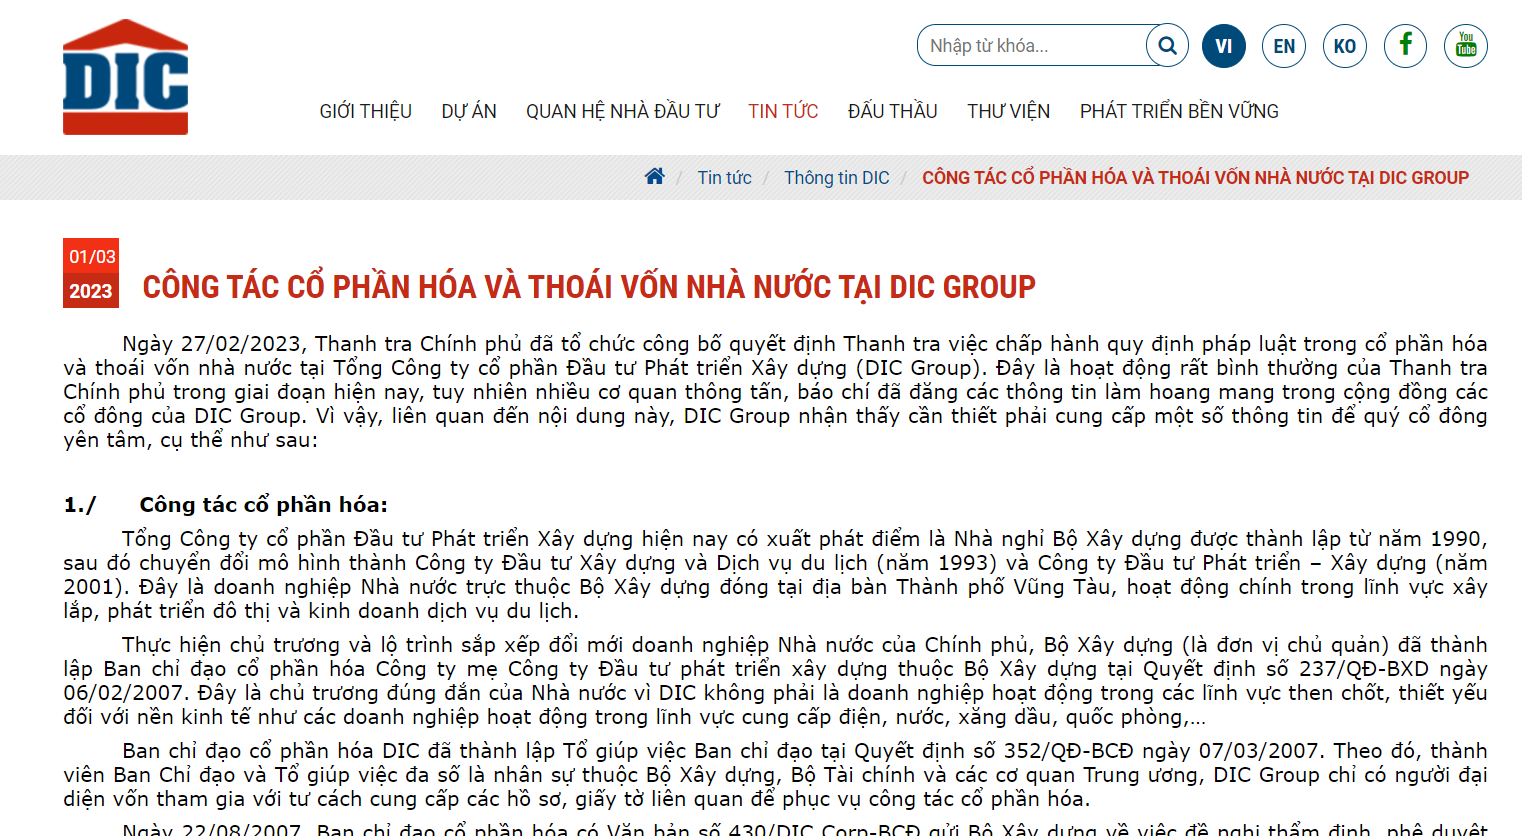Open PHÁT TRIỂN BỀN VỮNG page
1522x836 pixels.
[x=1179, y=111]
